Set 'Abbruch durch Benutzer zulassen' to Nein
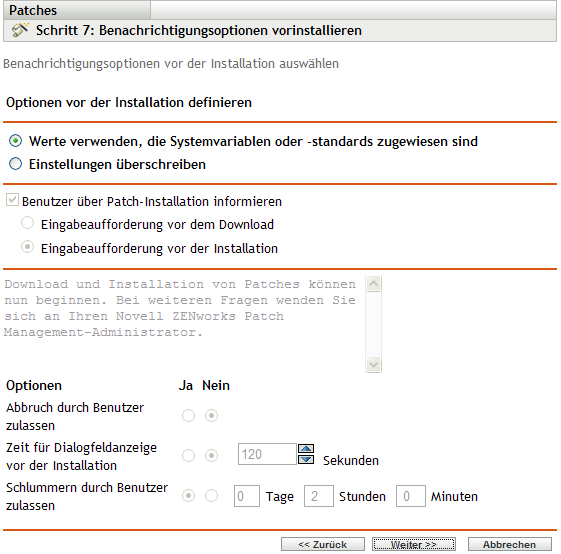 [x=211, y=416]
